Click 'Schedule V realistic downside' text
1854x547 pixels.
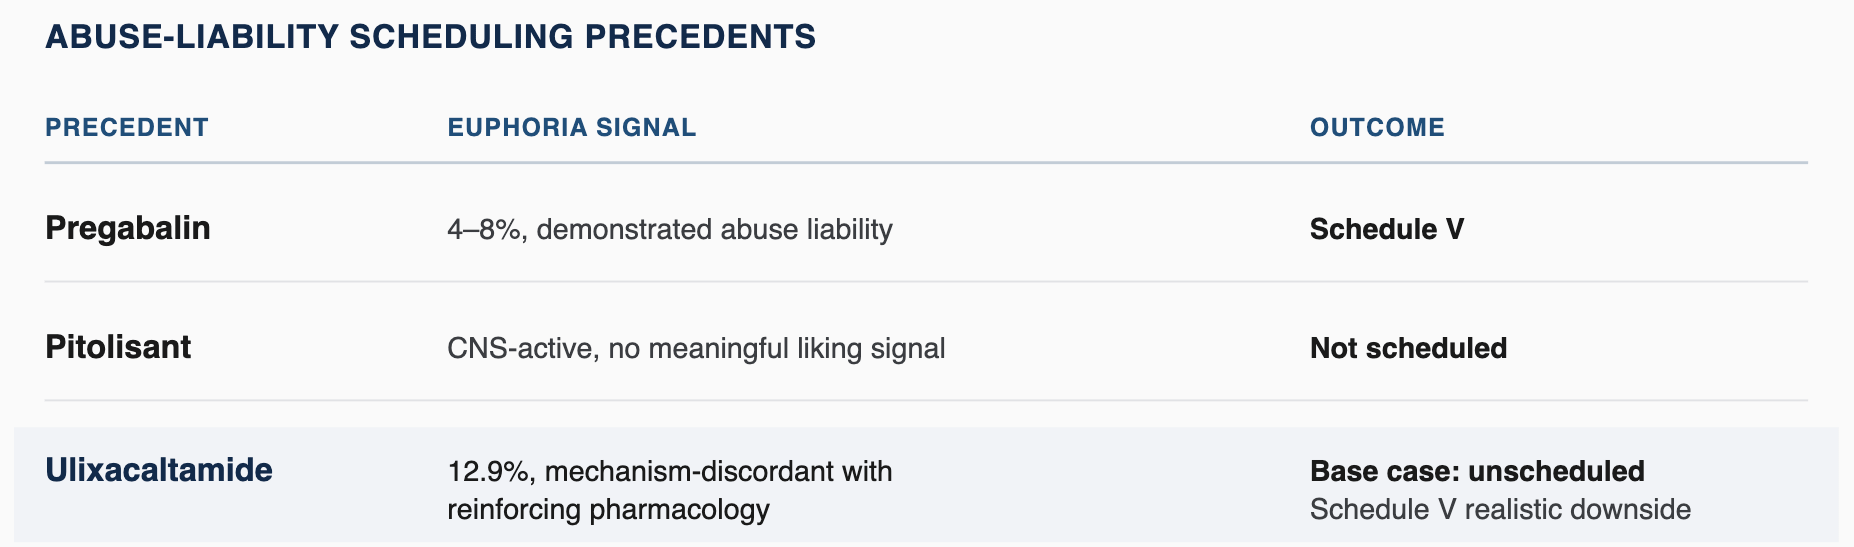[x=1500, y=510]
